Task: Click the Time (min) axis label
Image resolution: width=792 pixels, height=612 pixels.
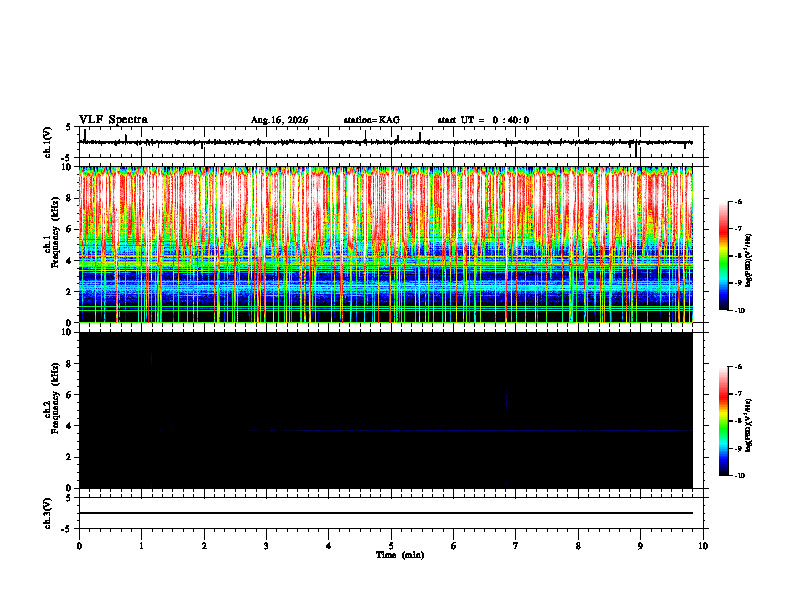Action: tap(400, 555)
